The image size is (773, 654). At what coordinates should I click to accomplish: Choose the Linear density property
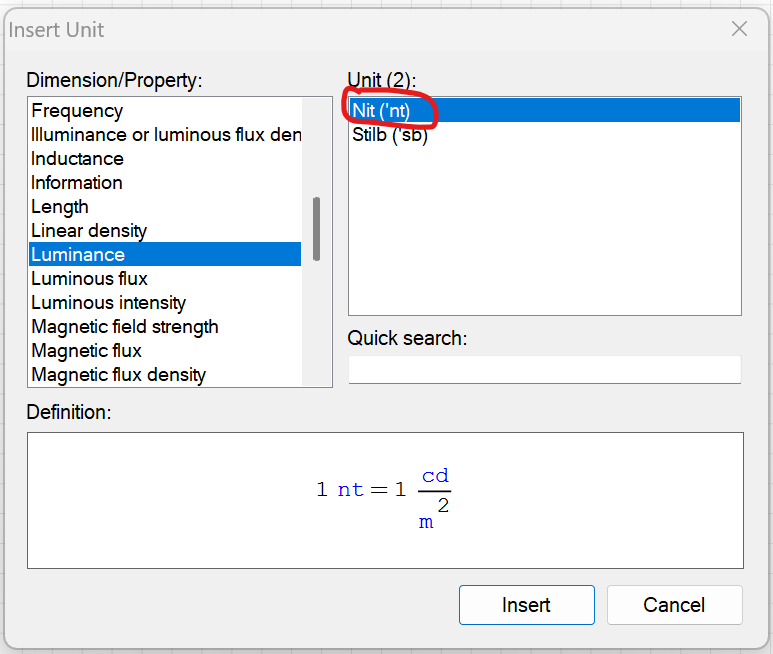[x=89, y=231]
